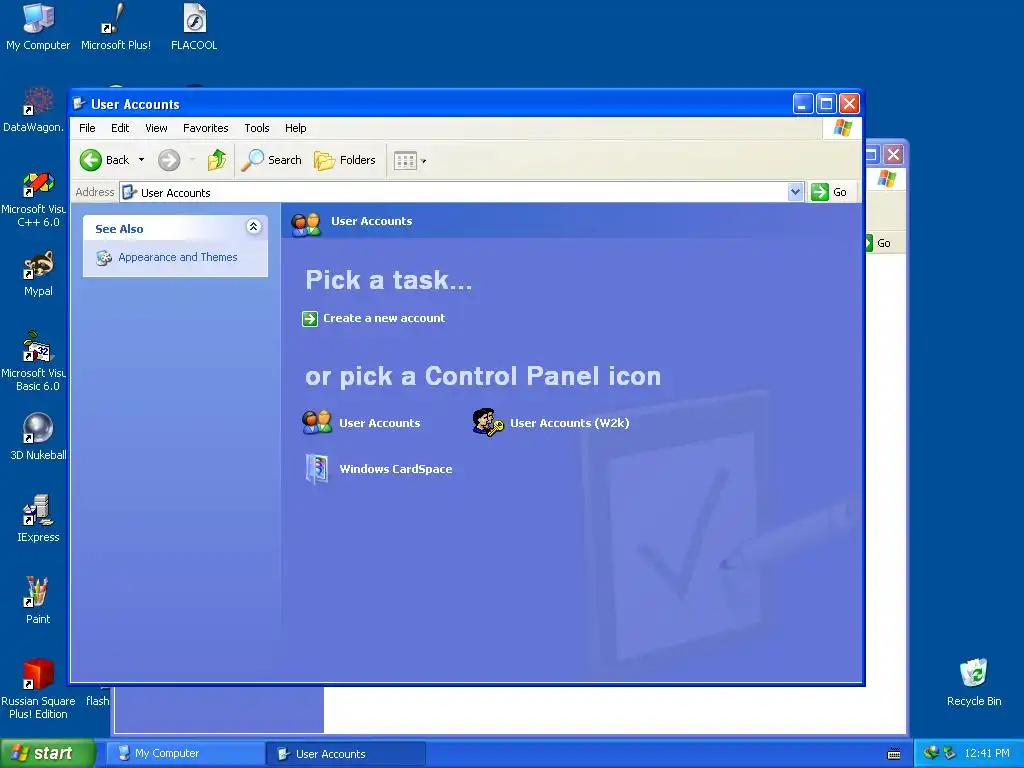Click the User Accounts header icon

(x=306, y=224)
